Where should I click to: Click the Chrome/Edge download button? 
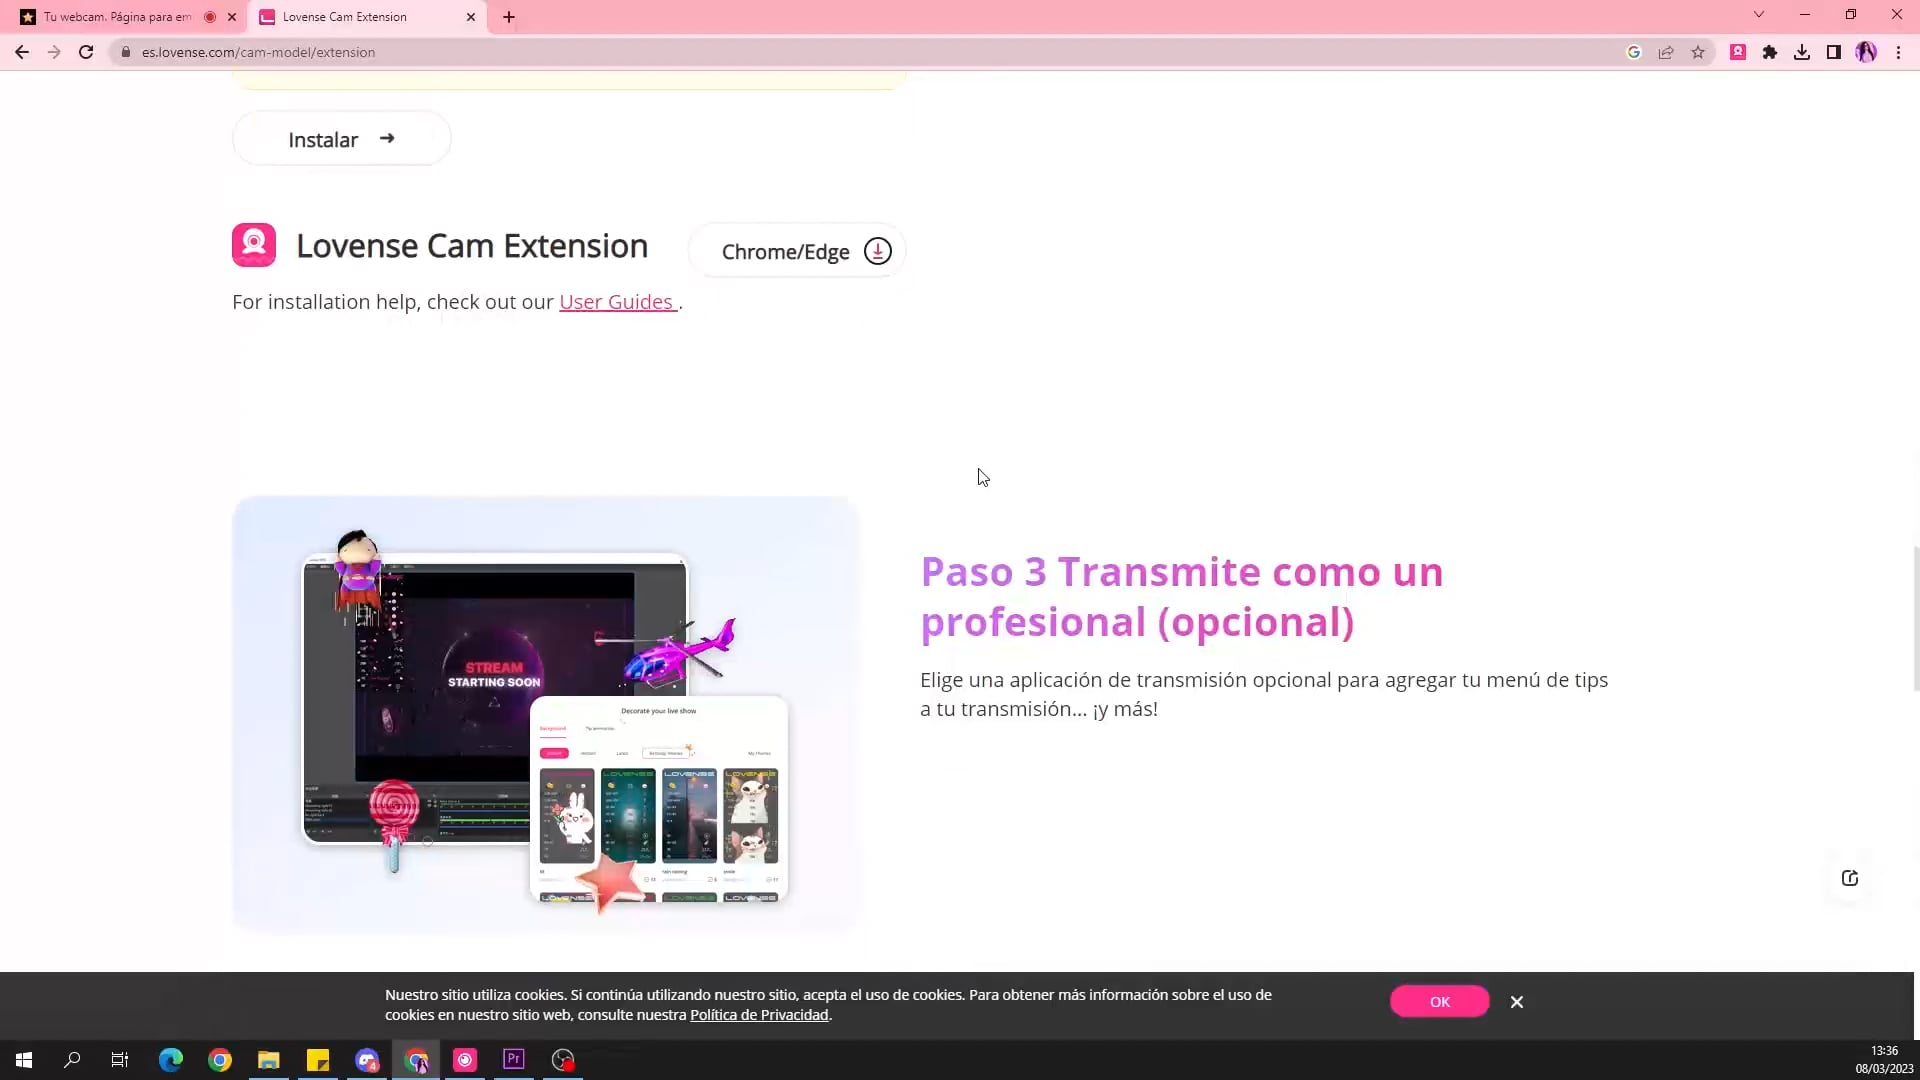[797, 251]
